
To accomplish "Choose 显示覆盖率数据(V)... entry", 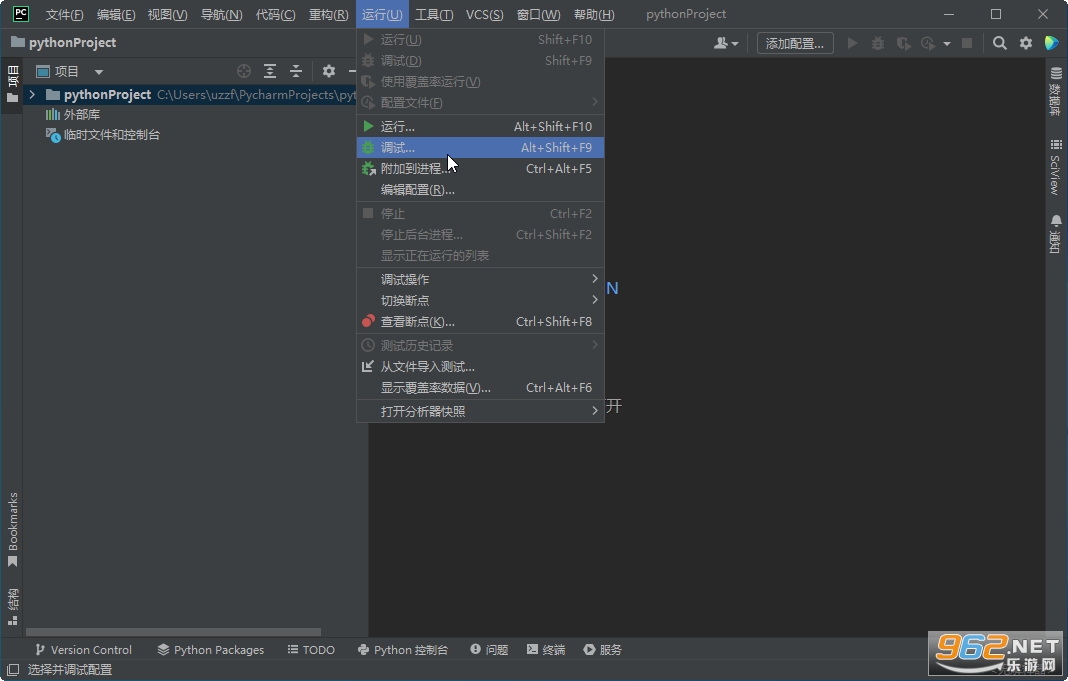I will click(480, 387).
